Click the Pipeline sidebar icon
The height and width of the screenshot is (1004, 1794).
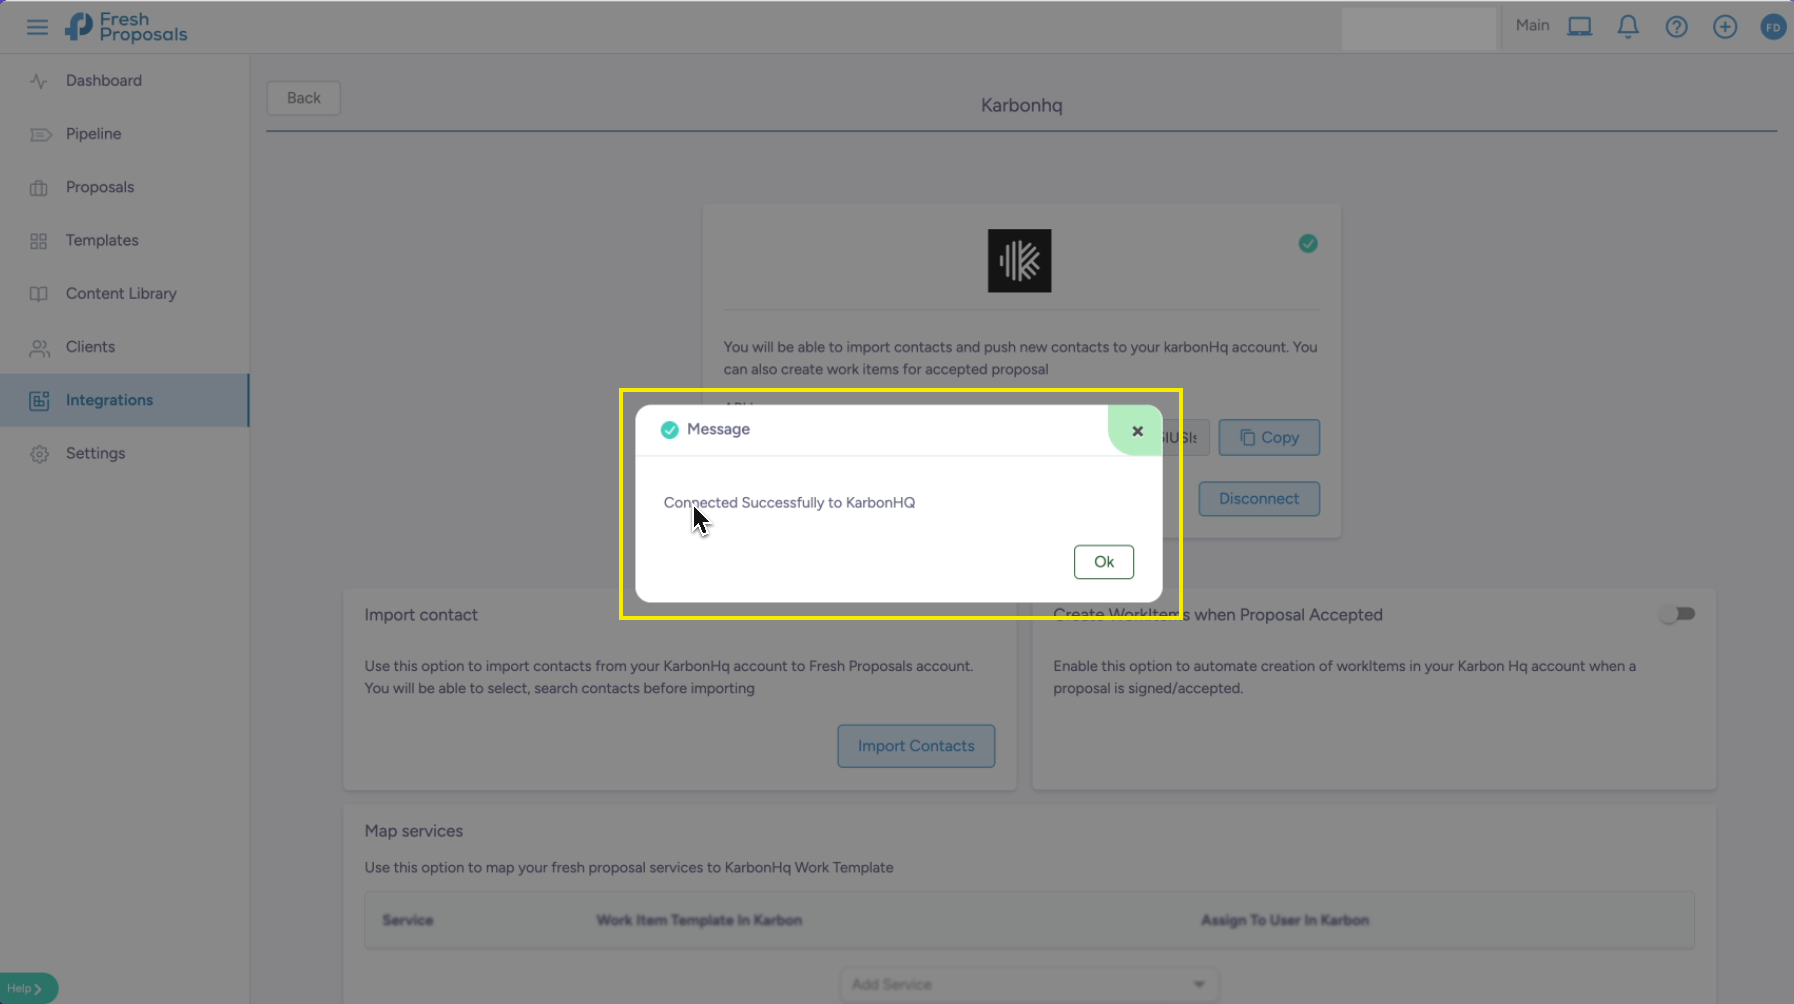click(x=39, y=134)
